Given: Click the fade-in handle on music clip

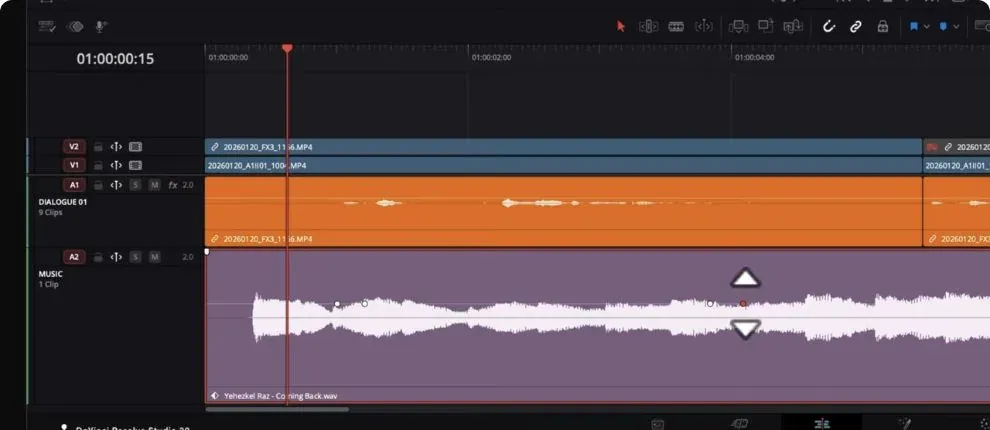Looking at the screenshot, I should (x=207, y=252).
